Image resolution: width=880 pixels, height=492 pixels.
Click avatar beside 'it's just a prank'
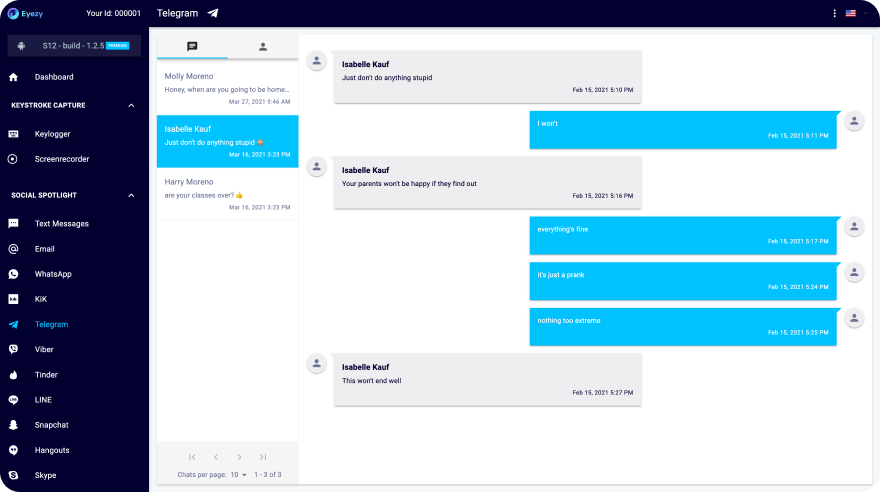(x=854, y=272)
